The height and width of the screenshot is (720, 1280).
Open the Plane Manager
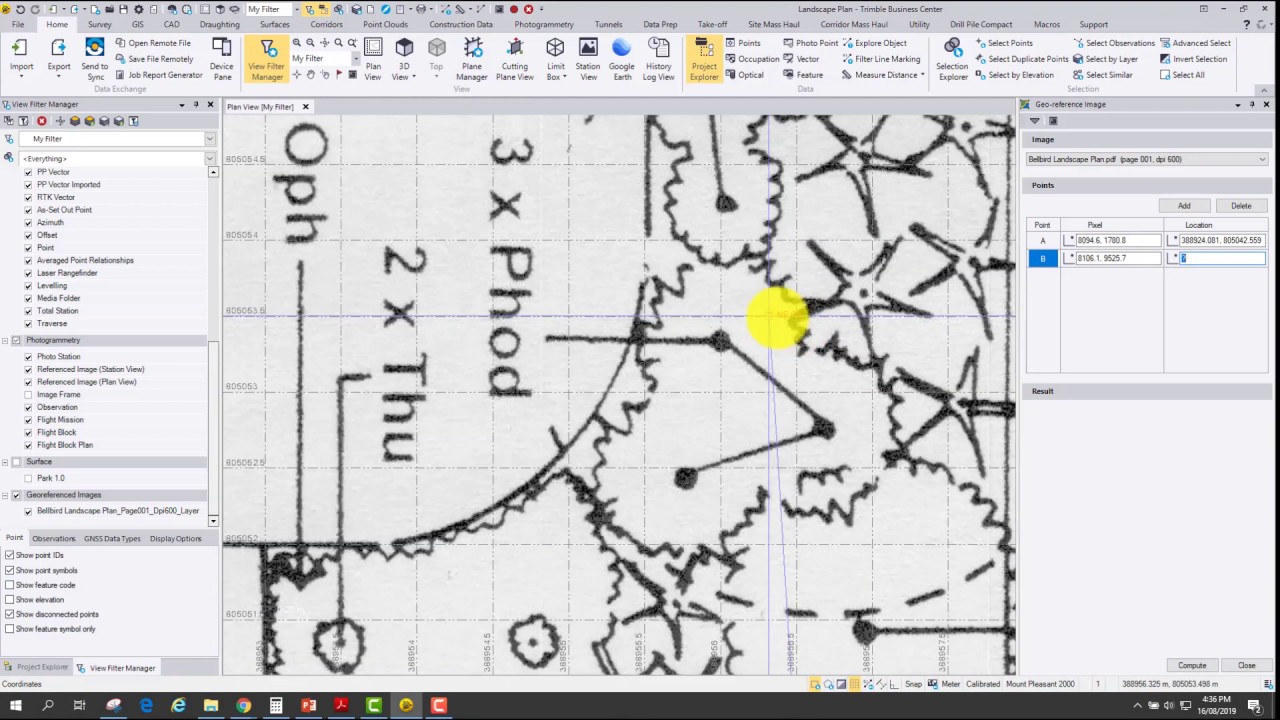[472, 59]
